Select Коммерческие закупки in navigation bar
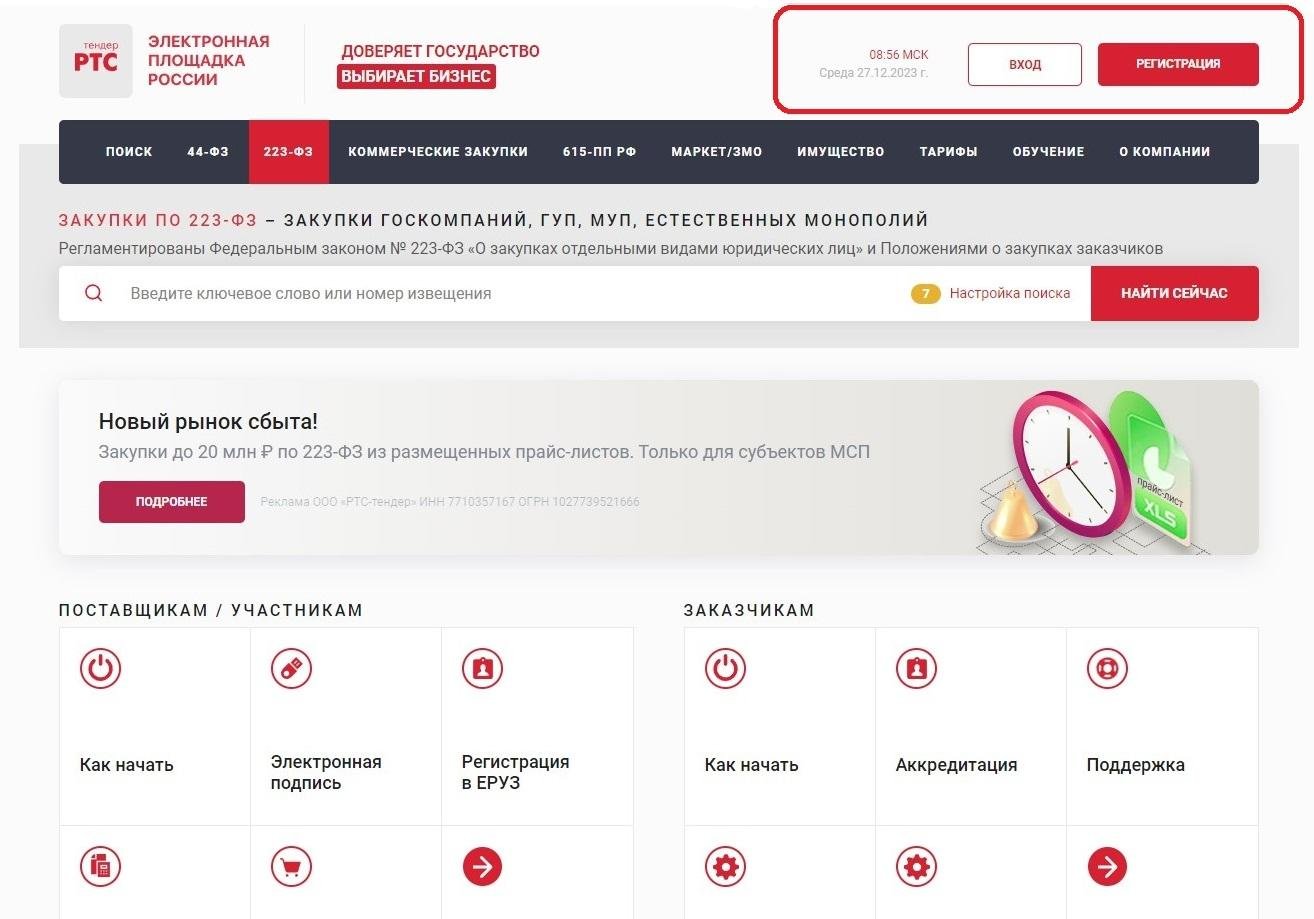Viewport: 1314px width, 919px height. (437, 152)
